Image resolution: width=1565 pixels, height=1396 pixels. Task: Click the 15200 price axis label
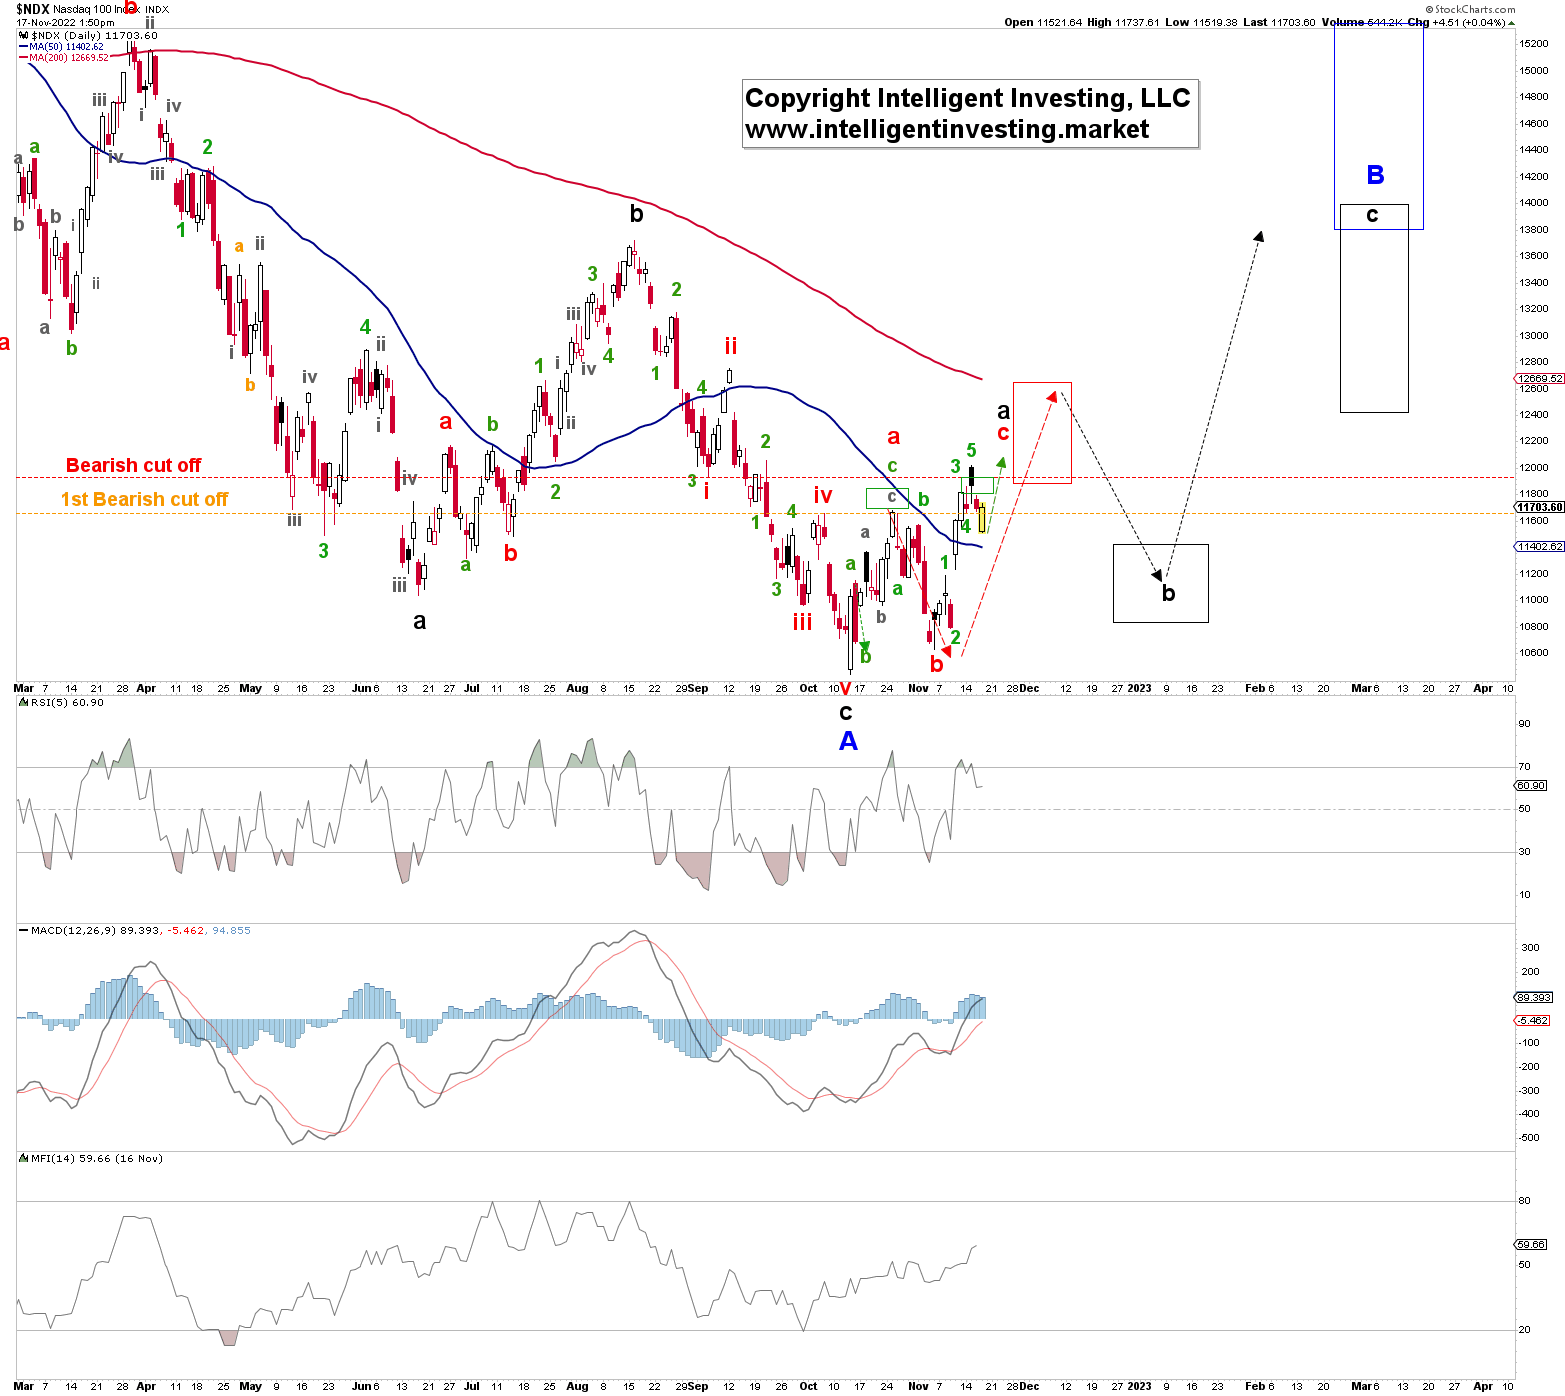tap(1535, 44)
